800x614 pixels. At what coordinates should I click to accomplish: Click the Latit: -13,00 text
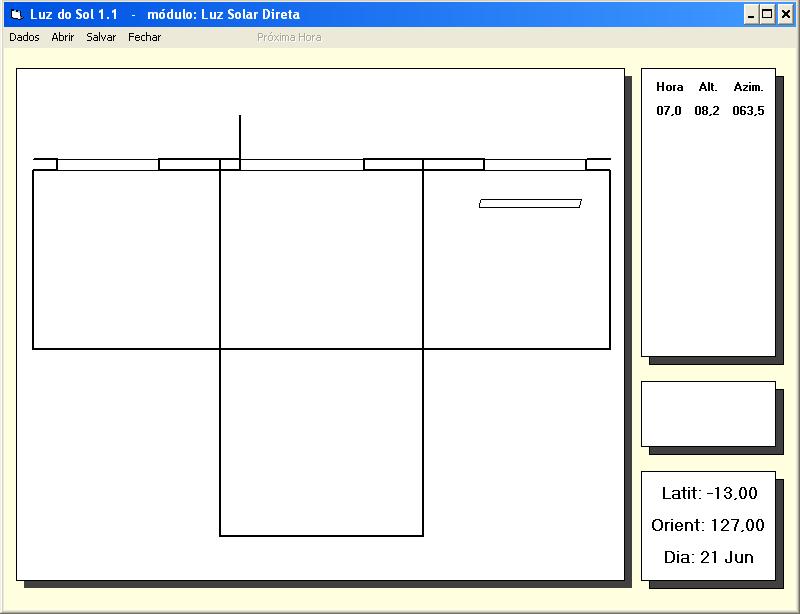tap(709, 493)
